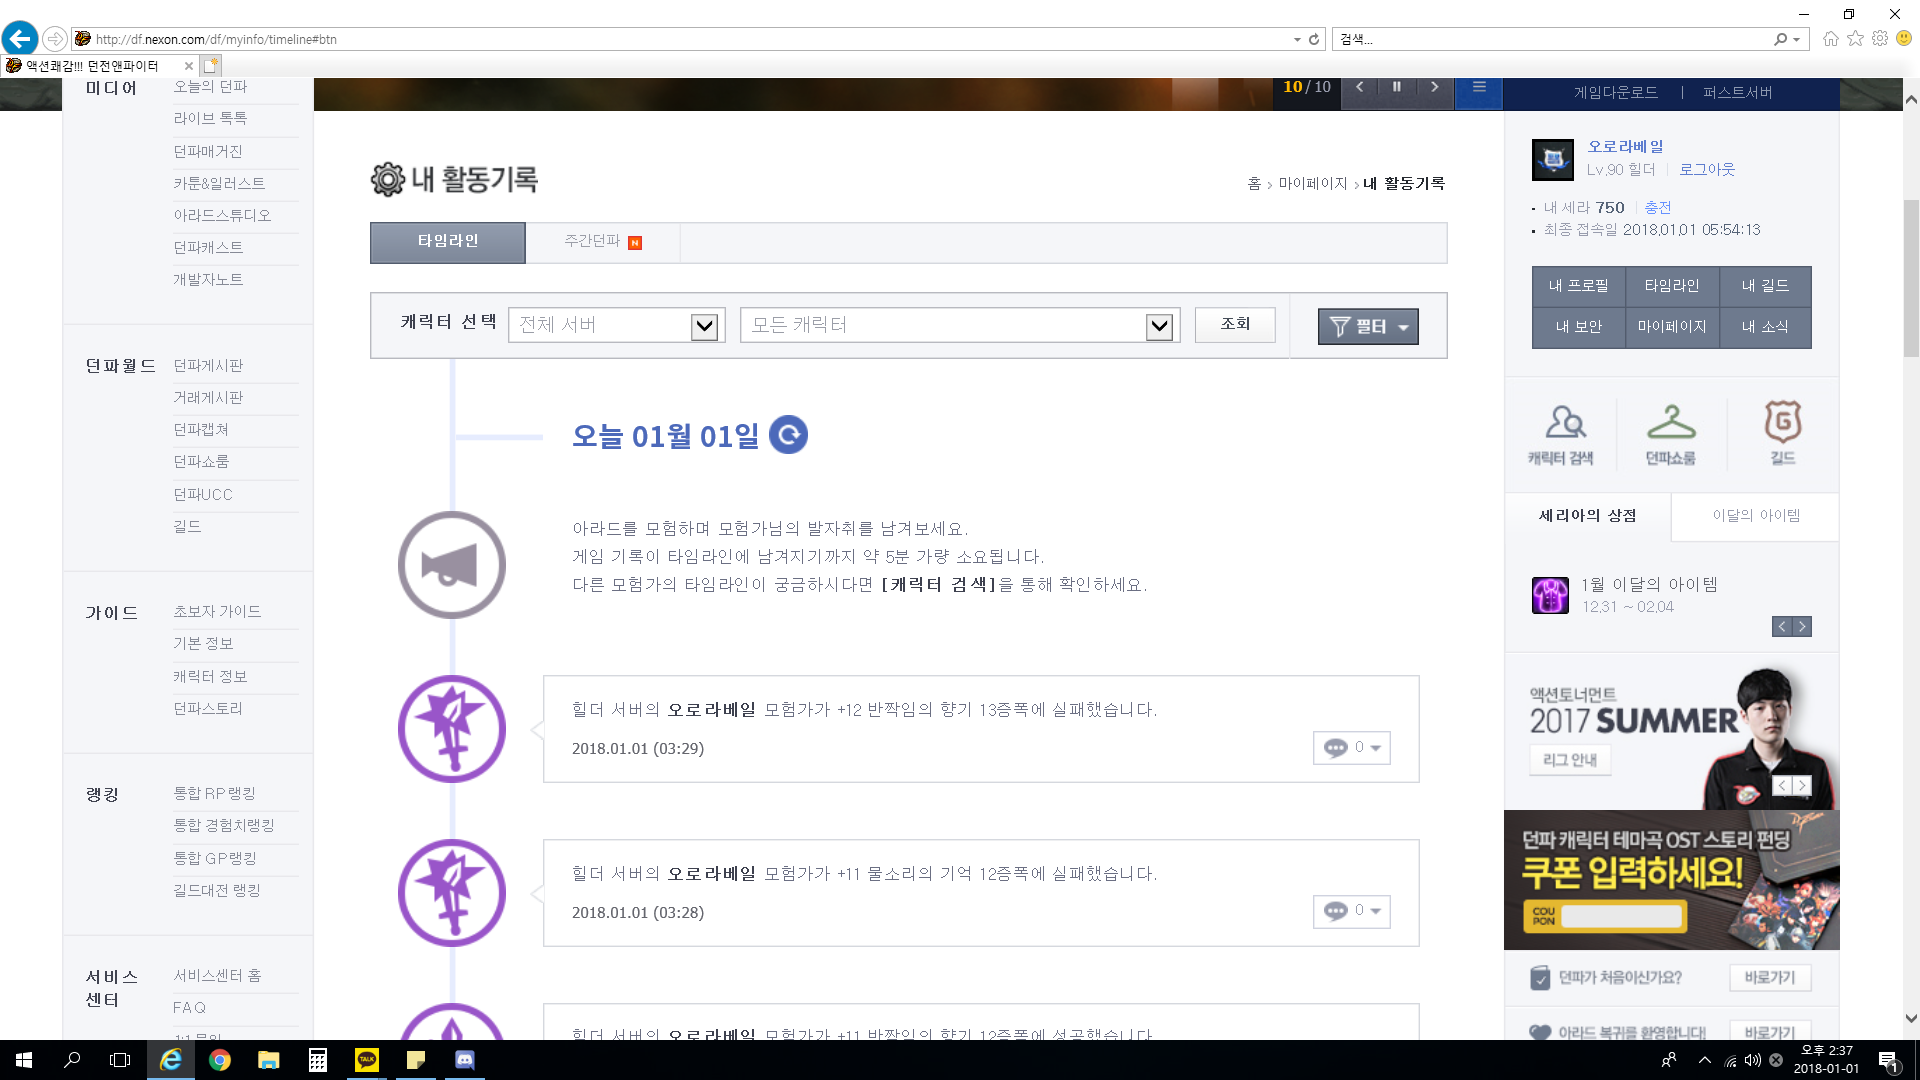This screenshot has height=1080, width=1920.
Task: Open the 게임다운로드 link
Action: [x=1616, y=93]
